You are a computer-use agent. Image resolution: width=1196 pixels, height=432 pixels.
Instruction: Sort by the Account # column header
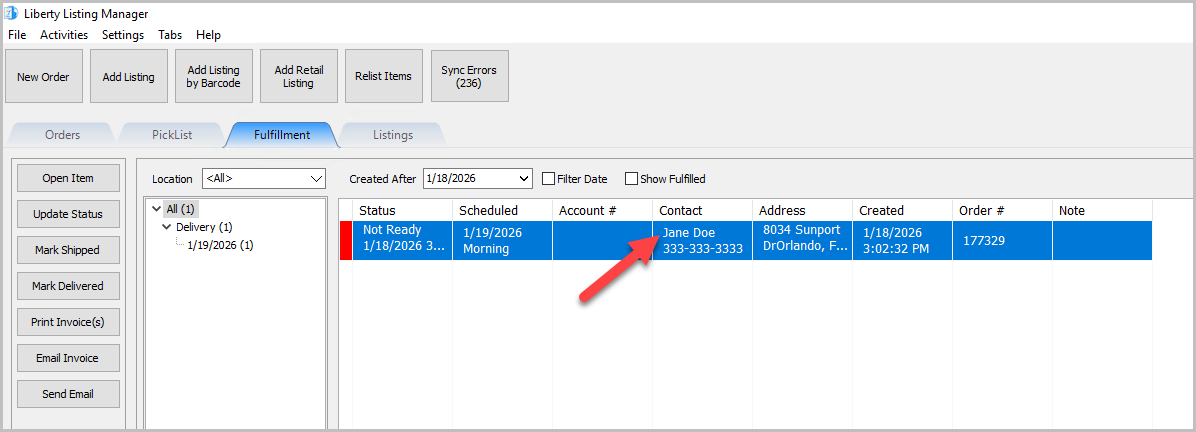[x=603, y=211]
